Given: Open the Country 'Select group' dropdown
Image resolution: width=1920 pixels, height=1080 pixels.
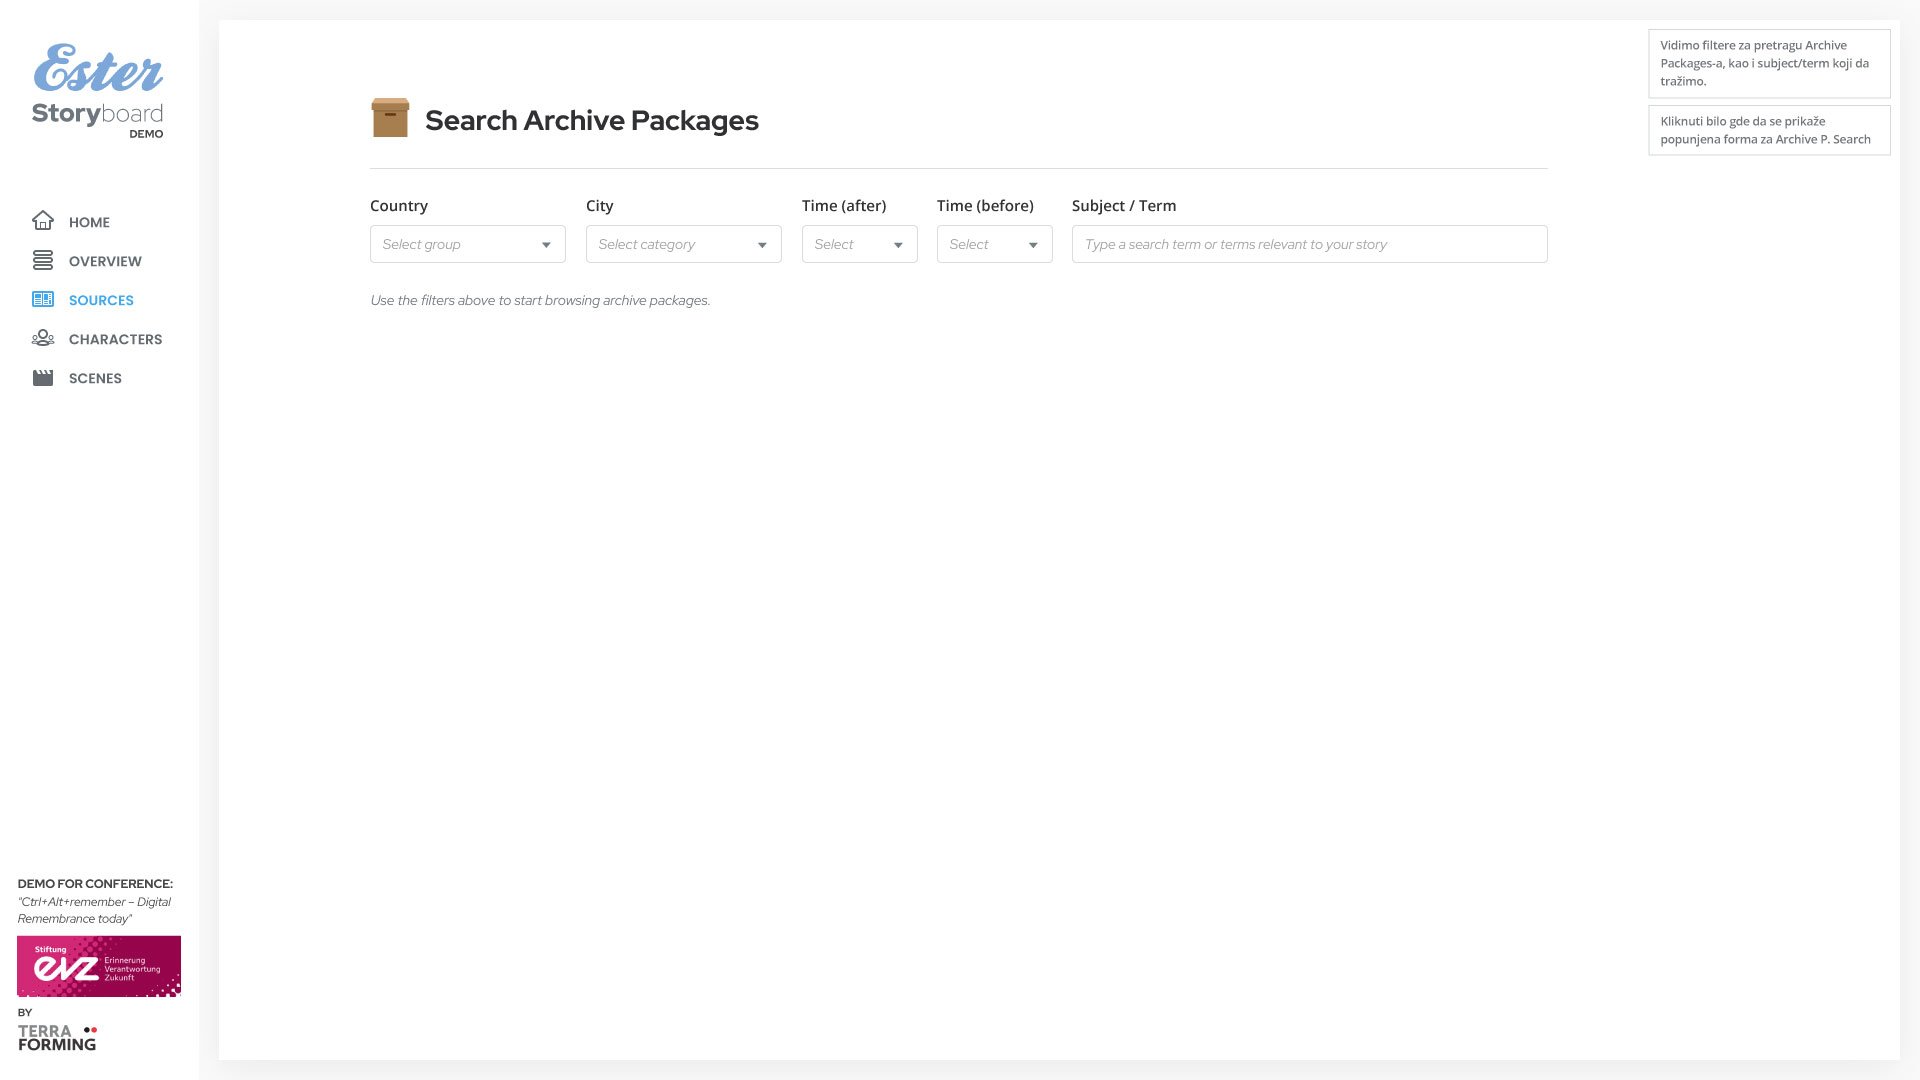Looking at the screenshot, I should click(x=467, y=244).
